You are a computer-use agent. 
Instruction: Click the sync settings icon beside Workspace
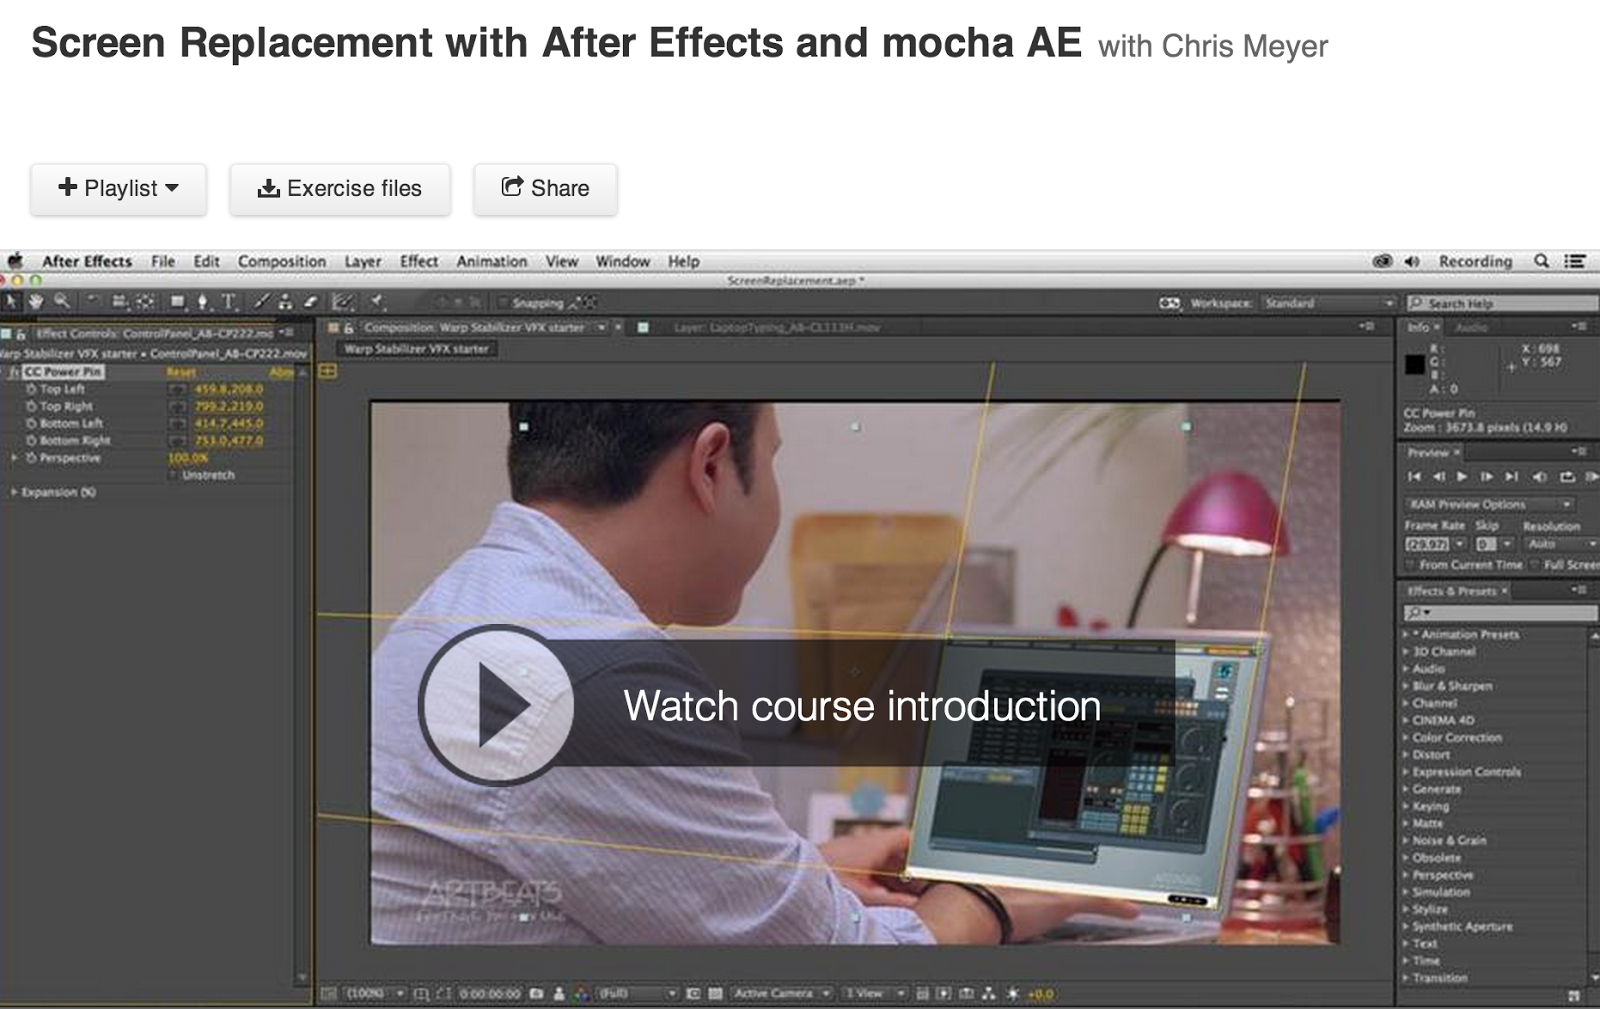[1169, 303]
